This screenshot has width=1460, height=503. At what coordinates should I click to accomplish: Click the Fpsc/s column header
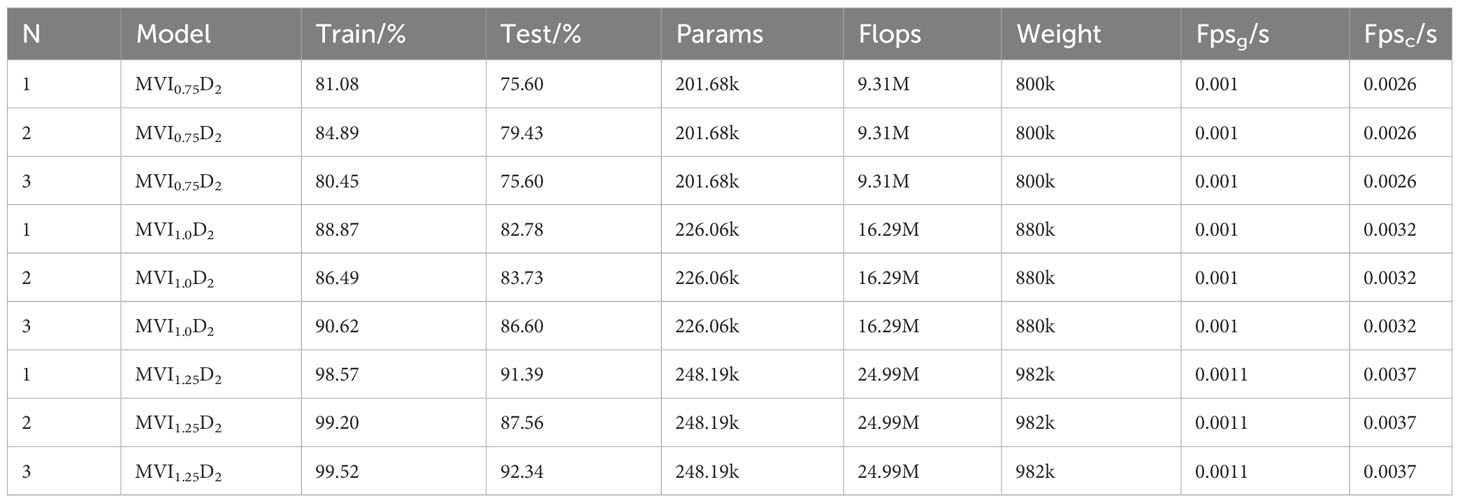click(1400, 34)
